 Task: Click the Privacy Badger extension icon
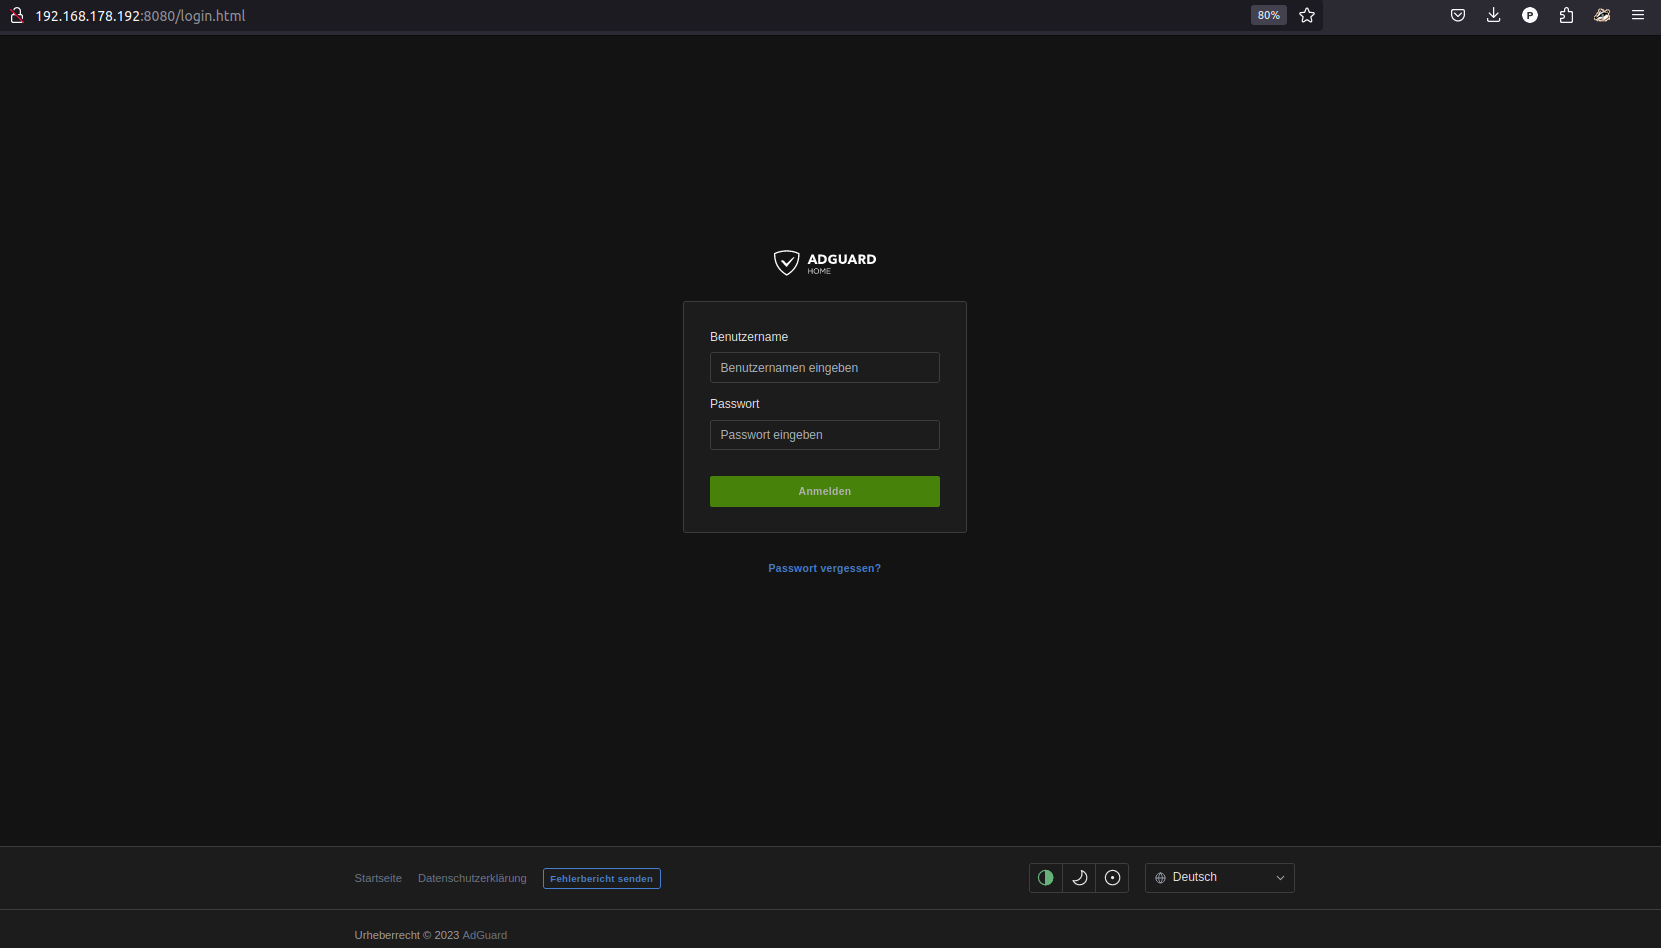pyautogui.click(x=1602, y=15)
